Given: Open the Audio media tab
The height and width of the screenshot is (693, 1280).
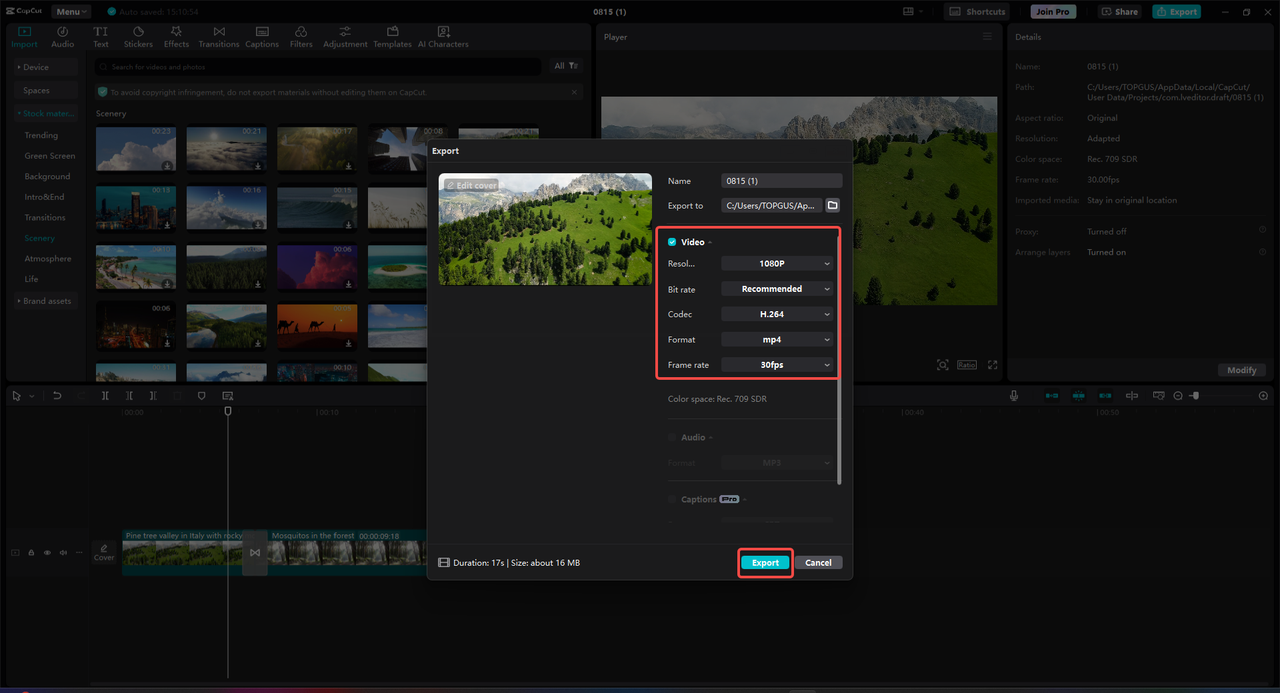Looking at the screenshot, I should coord(62,38).
